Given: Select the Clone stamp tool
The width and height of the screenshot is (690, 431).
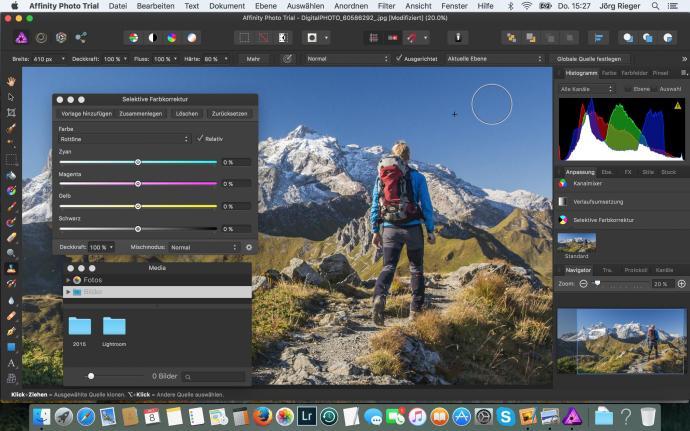Looking at the screenshot, I should click(11, 268).
